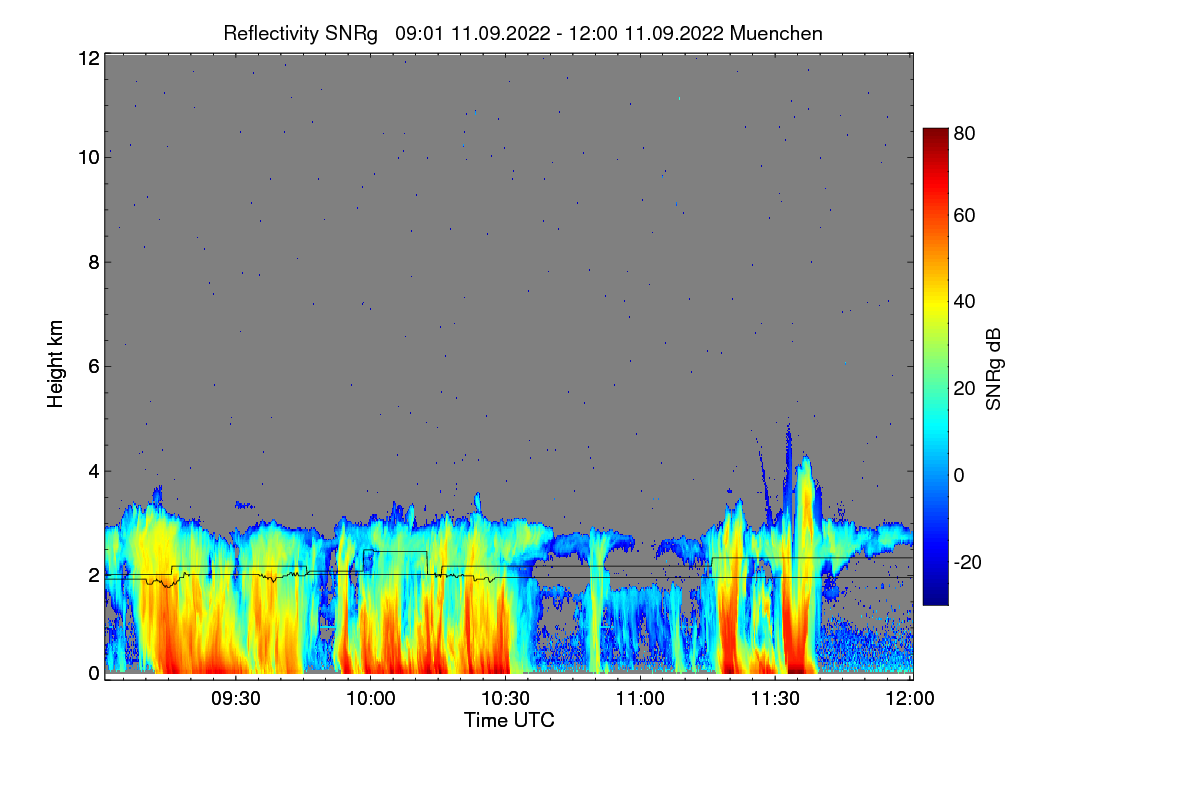This screenshot has width=1200, height=800.
Task: Click the colorbar label 40
Action: coord(965,302)
